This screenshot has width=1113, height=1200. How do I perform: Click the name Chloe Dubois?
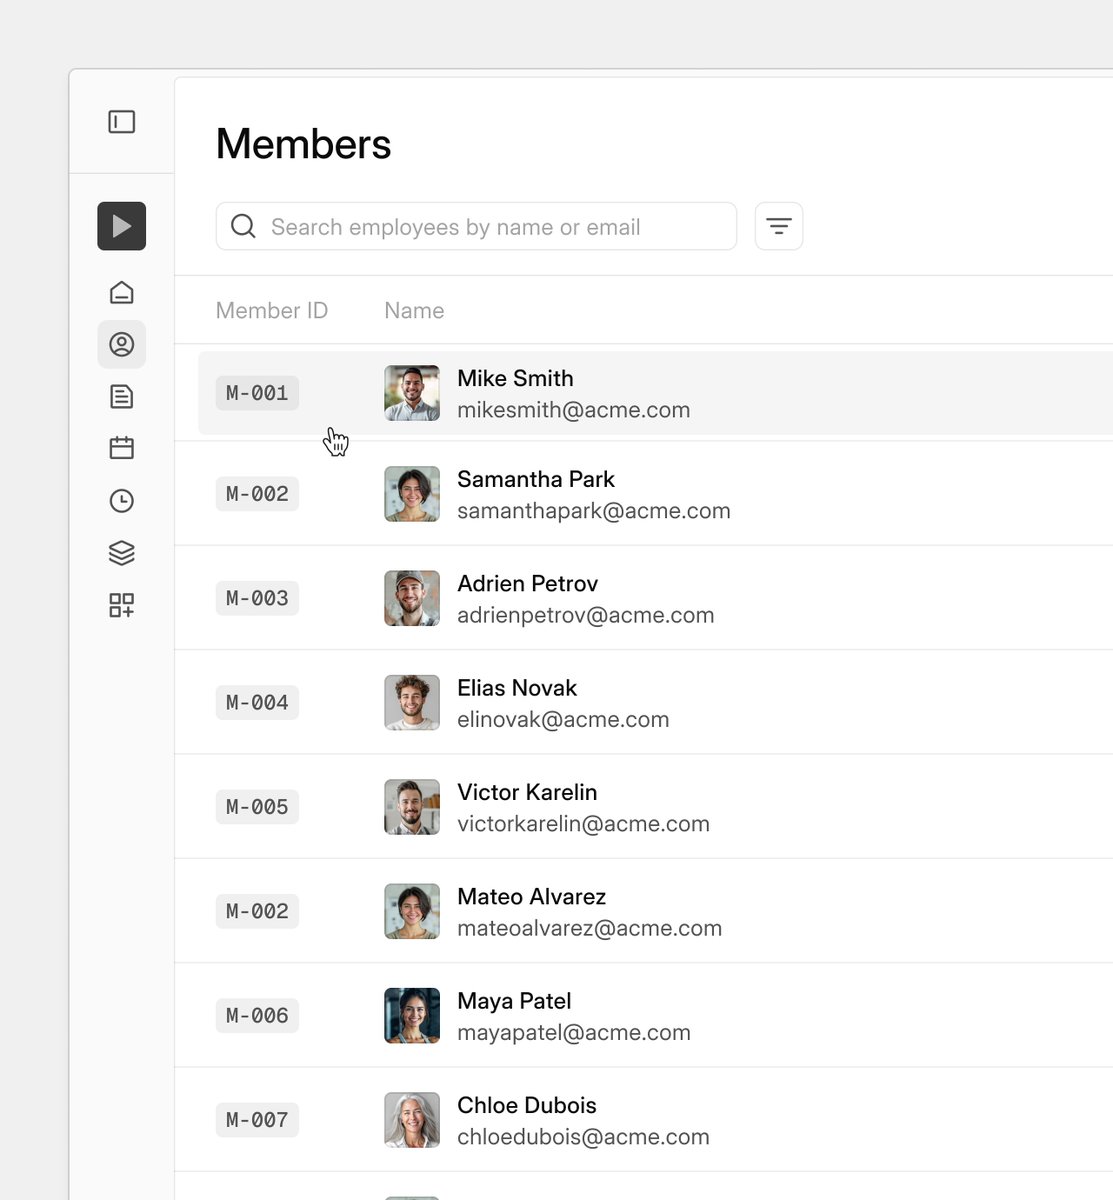527,1105
